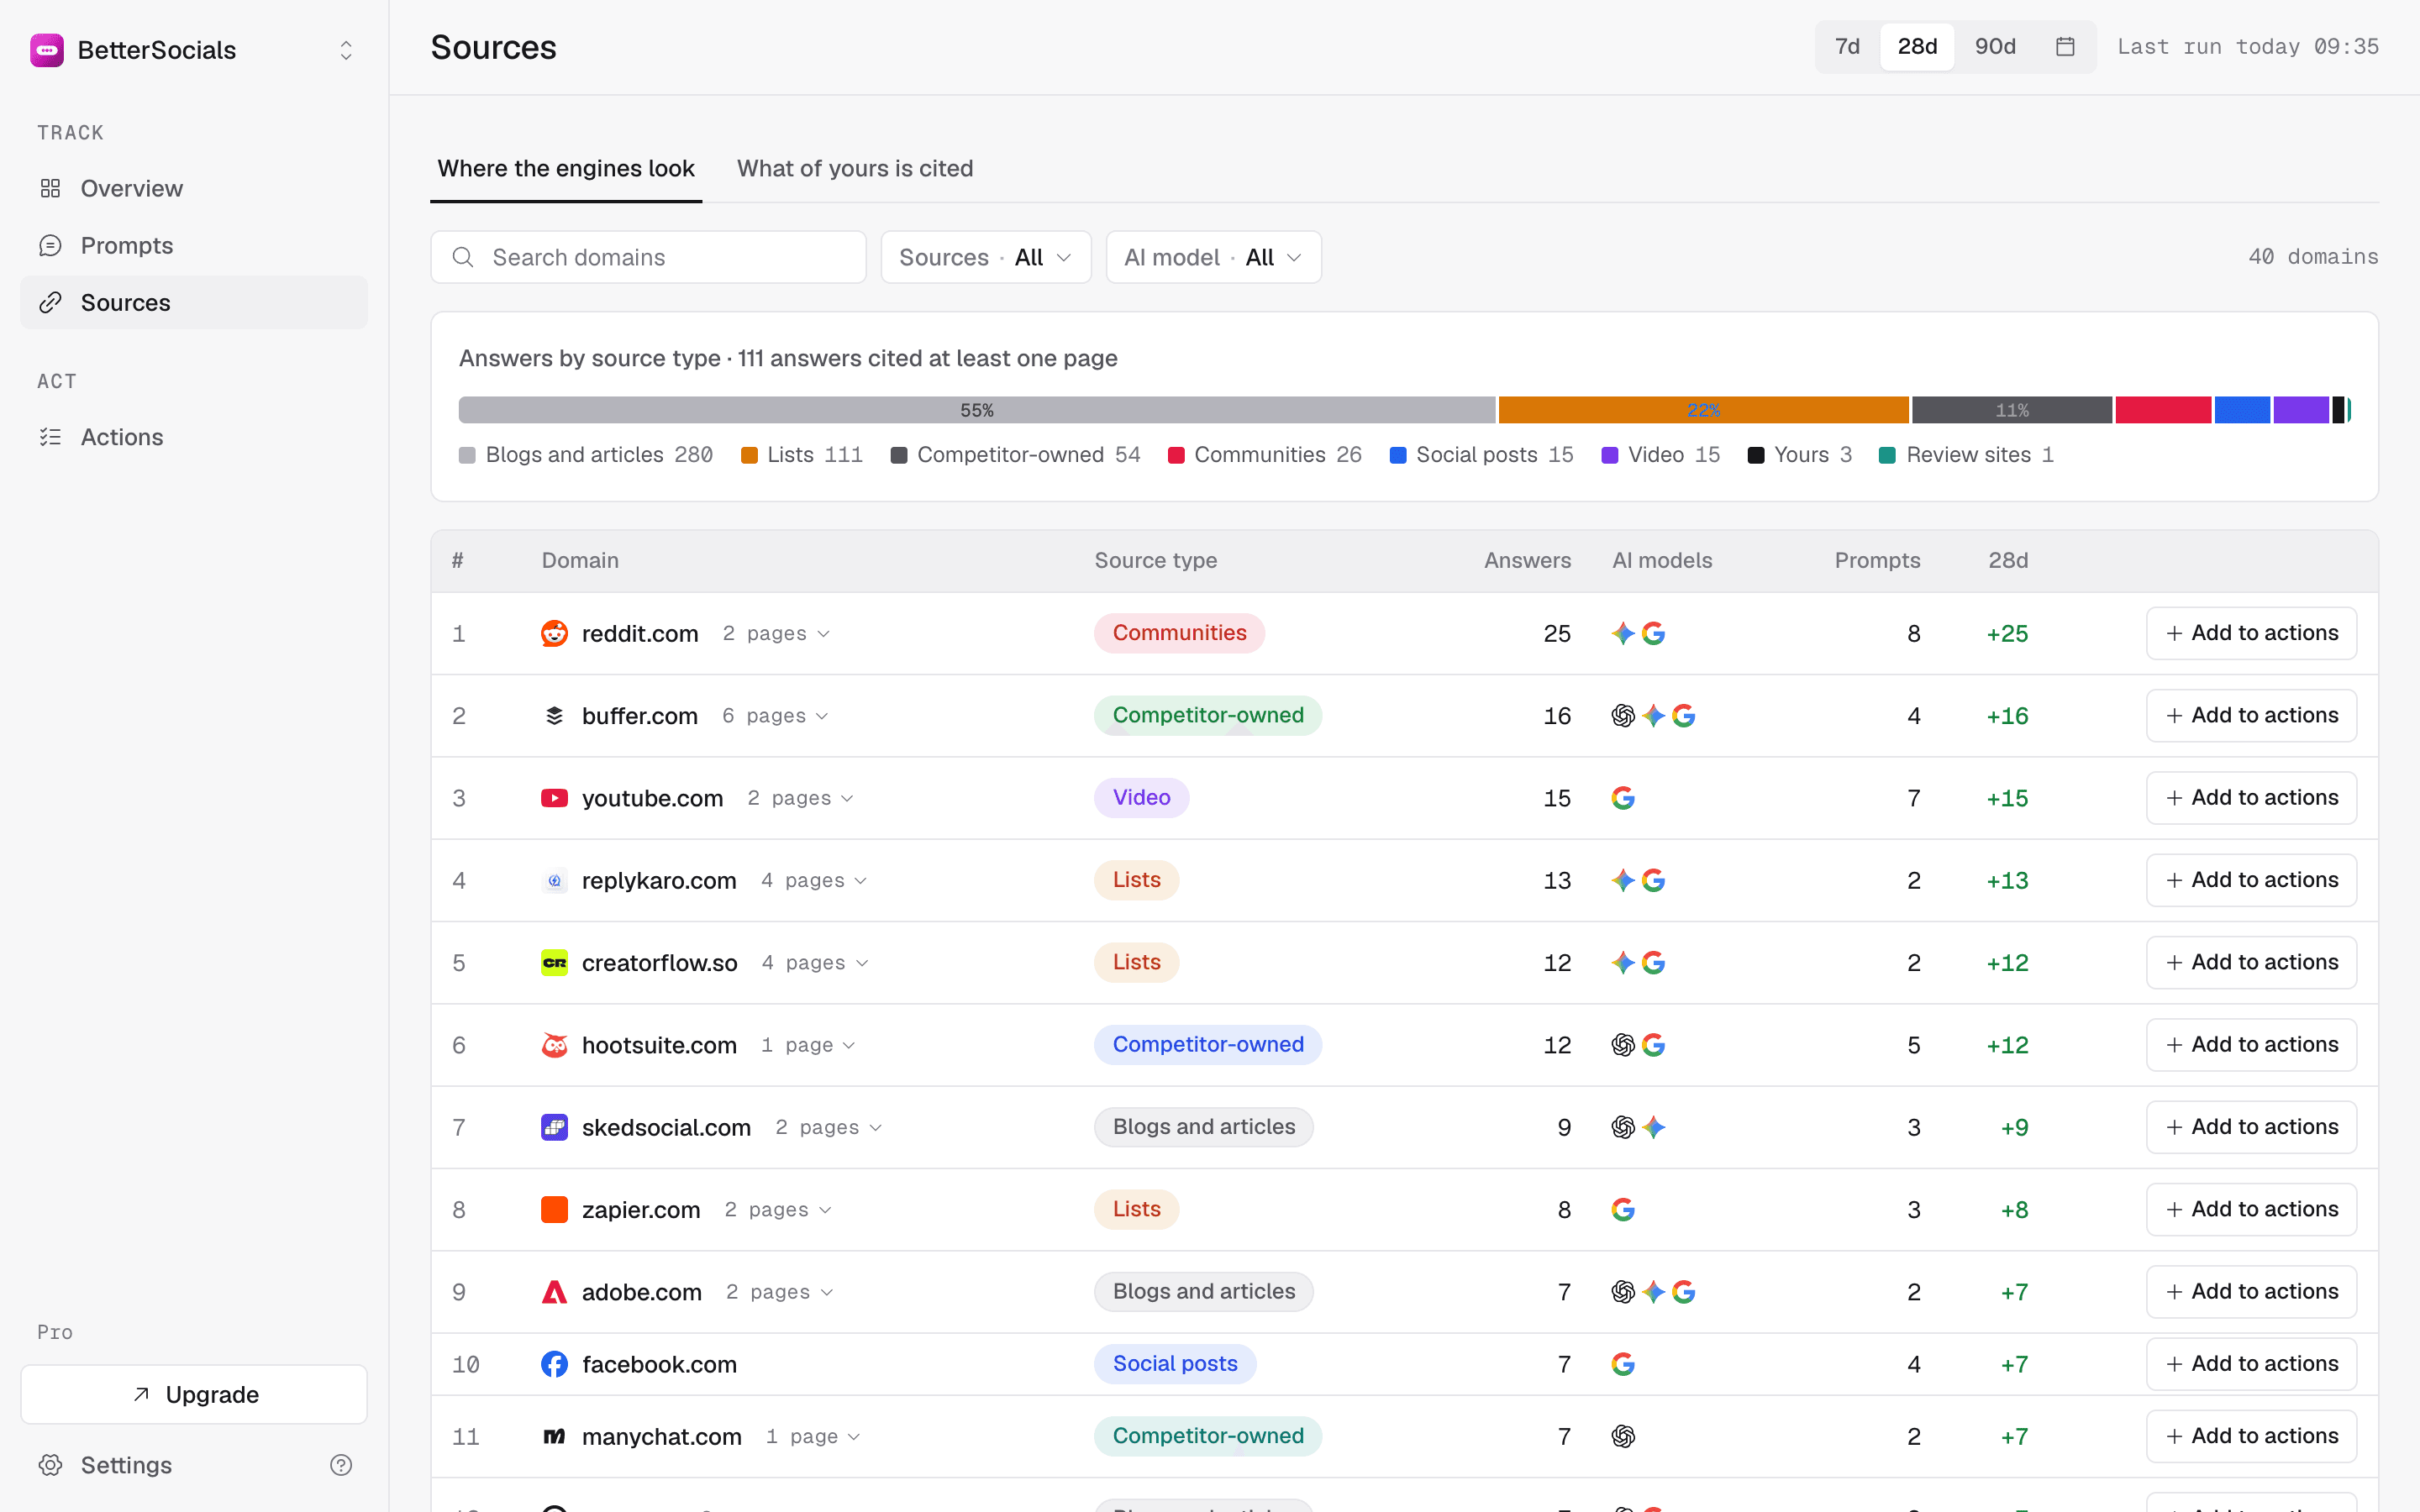Switch to 90d time range
The height and width of the screenshot is (1512, 2420).
click(x=1995, y=47)
